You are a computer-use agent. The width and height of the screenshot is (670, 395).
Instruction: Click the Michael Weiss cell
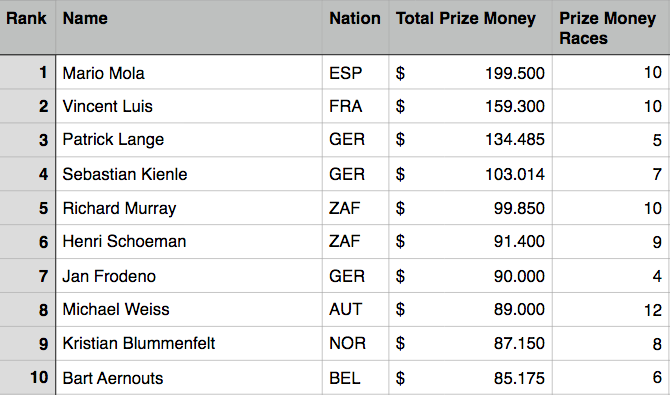pos(189,310)
